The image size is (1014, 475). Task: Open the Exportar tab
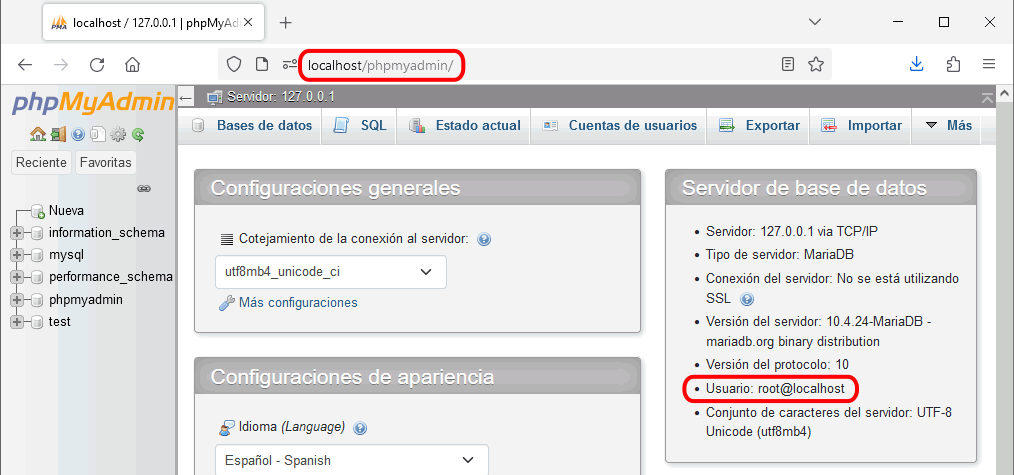point(759,125)
